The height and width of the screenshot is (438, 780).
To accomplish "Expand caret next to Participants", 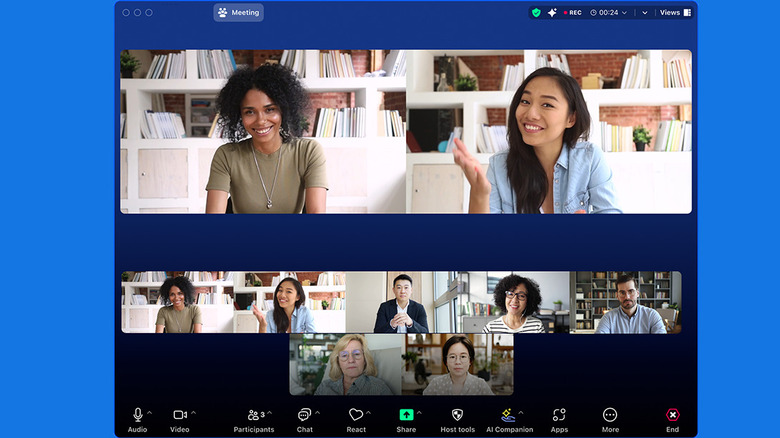I will (270, 413).
